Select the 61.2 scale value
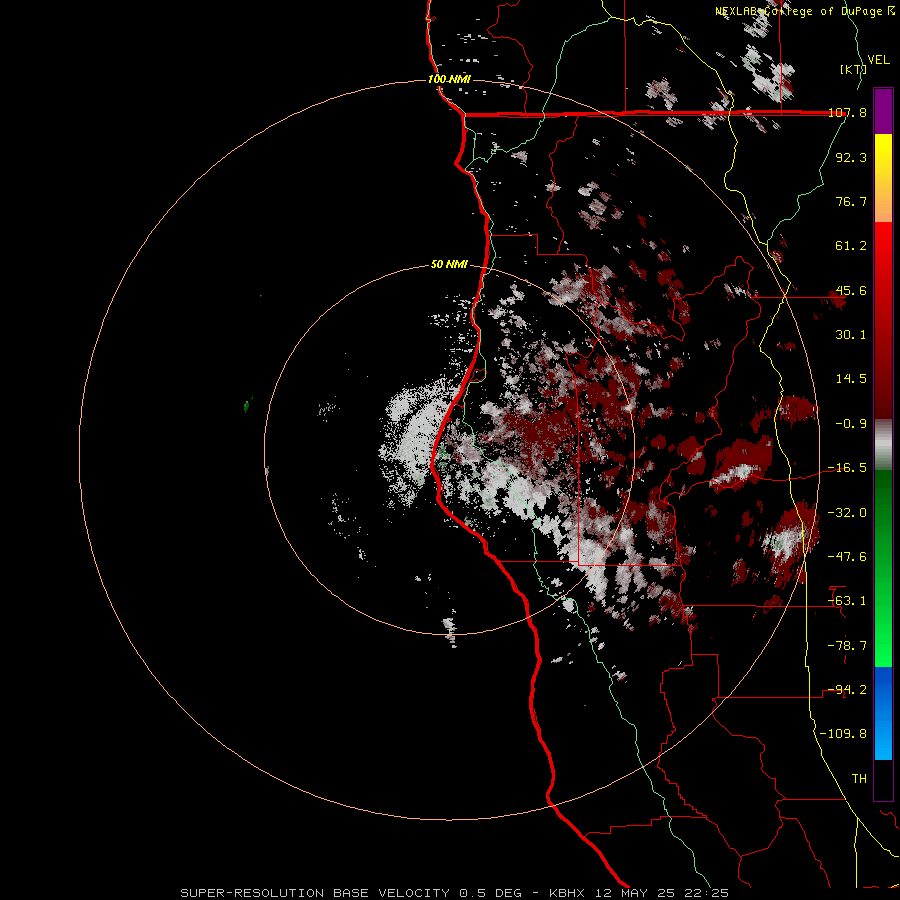900x900 pixels. coord(851,246)
